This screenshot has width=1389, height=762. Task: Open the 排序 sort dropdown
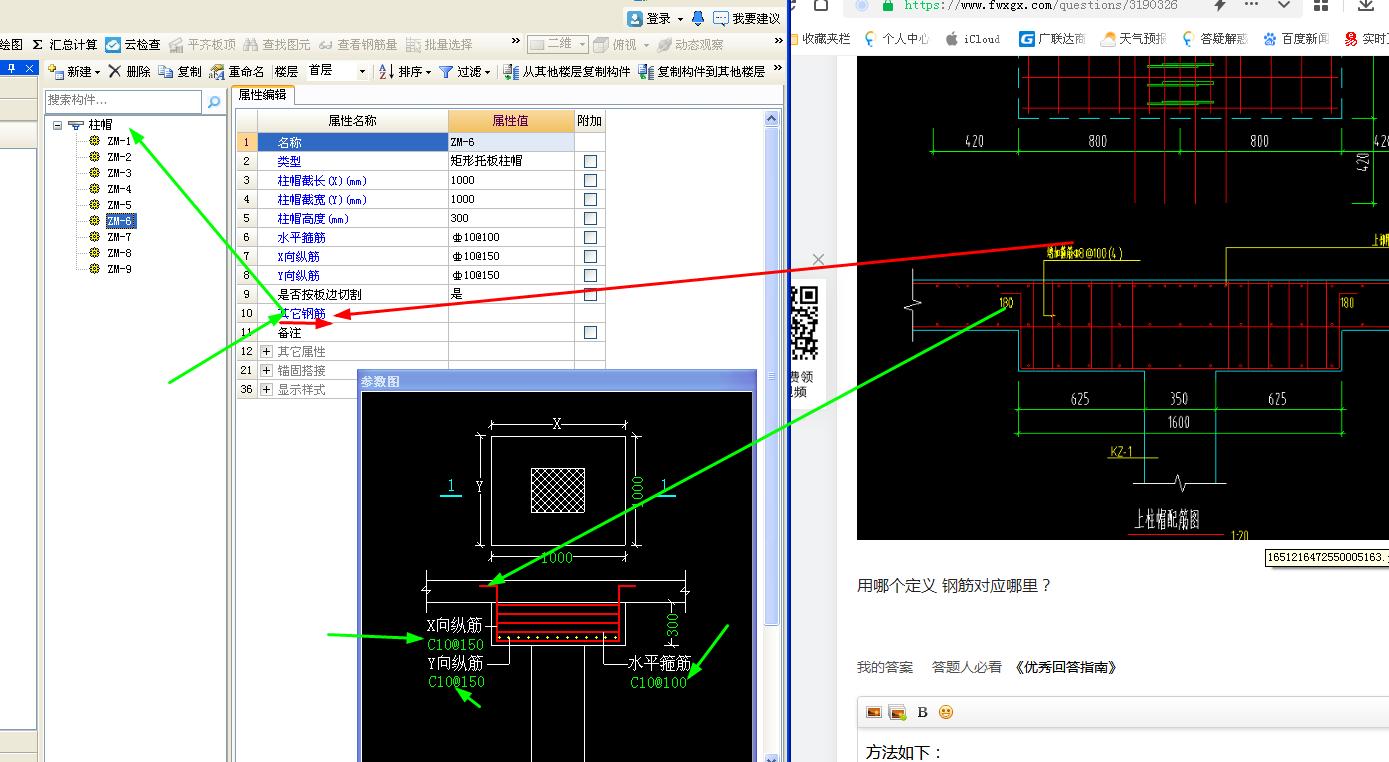tap(405, 72)
